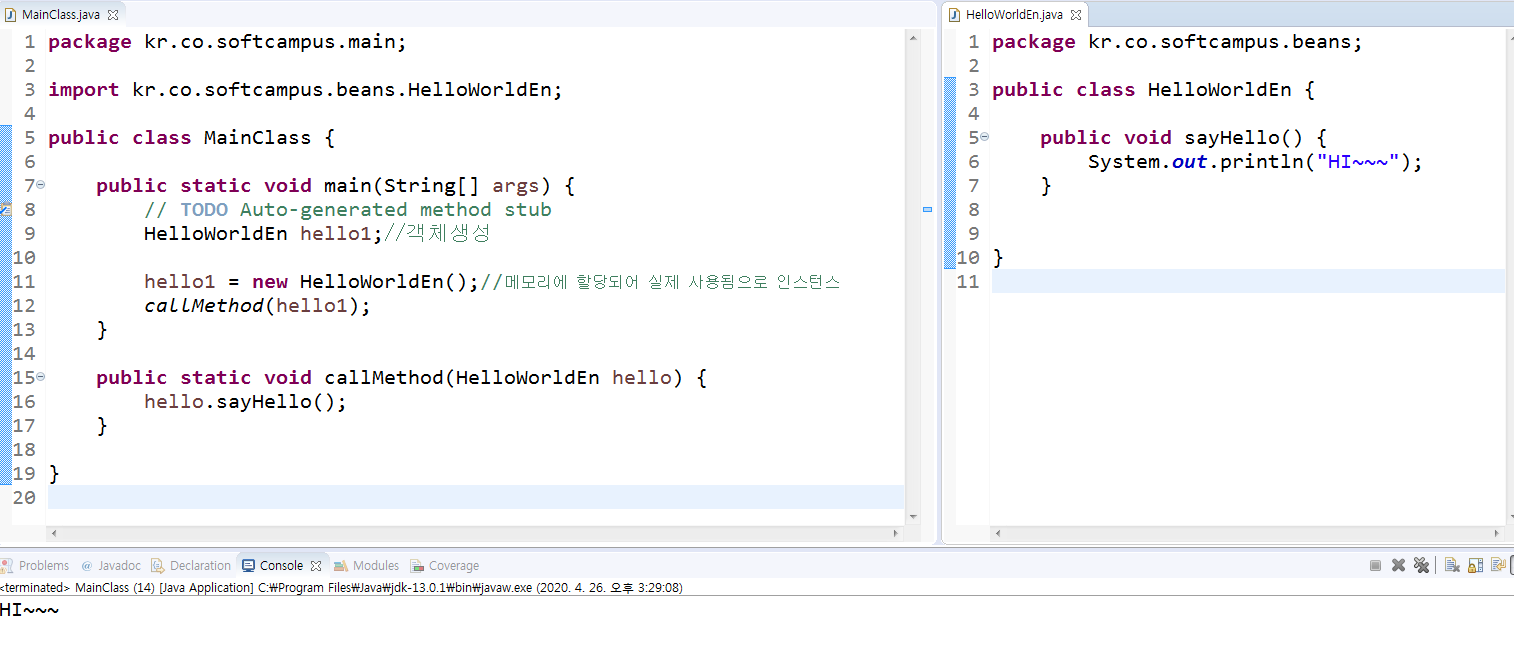This screenshot has width=1514, height=665.
Task: Click the Modules tab icon
Action: (341, 566)
